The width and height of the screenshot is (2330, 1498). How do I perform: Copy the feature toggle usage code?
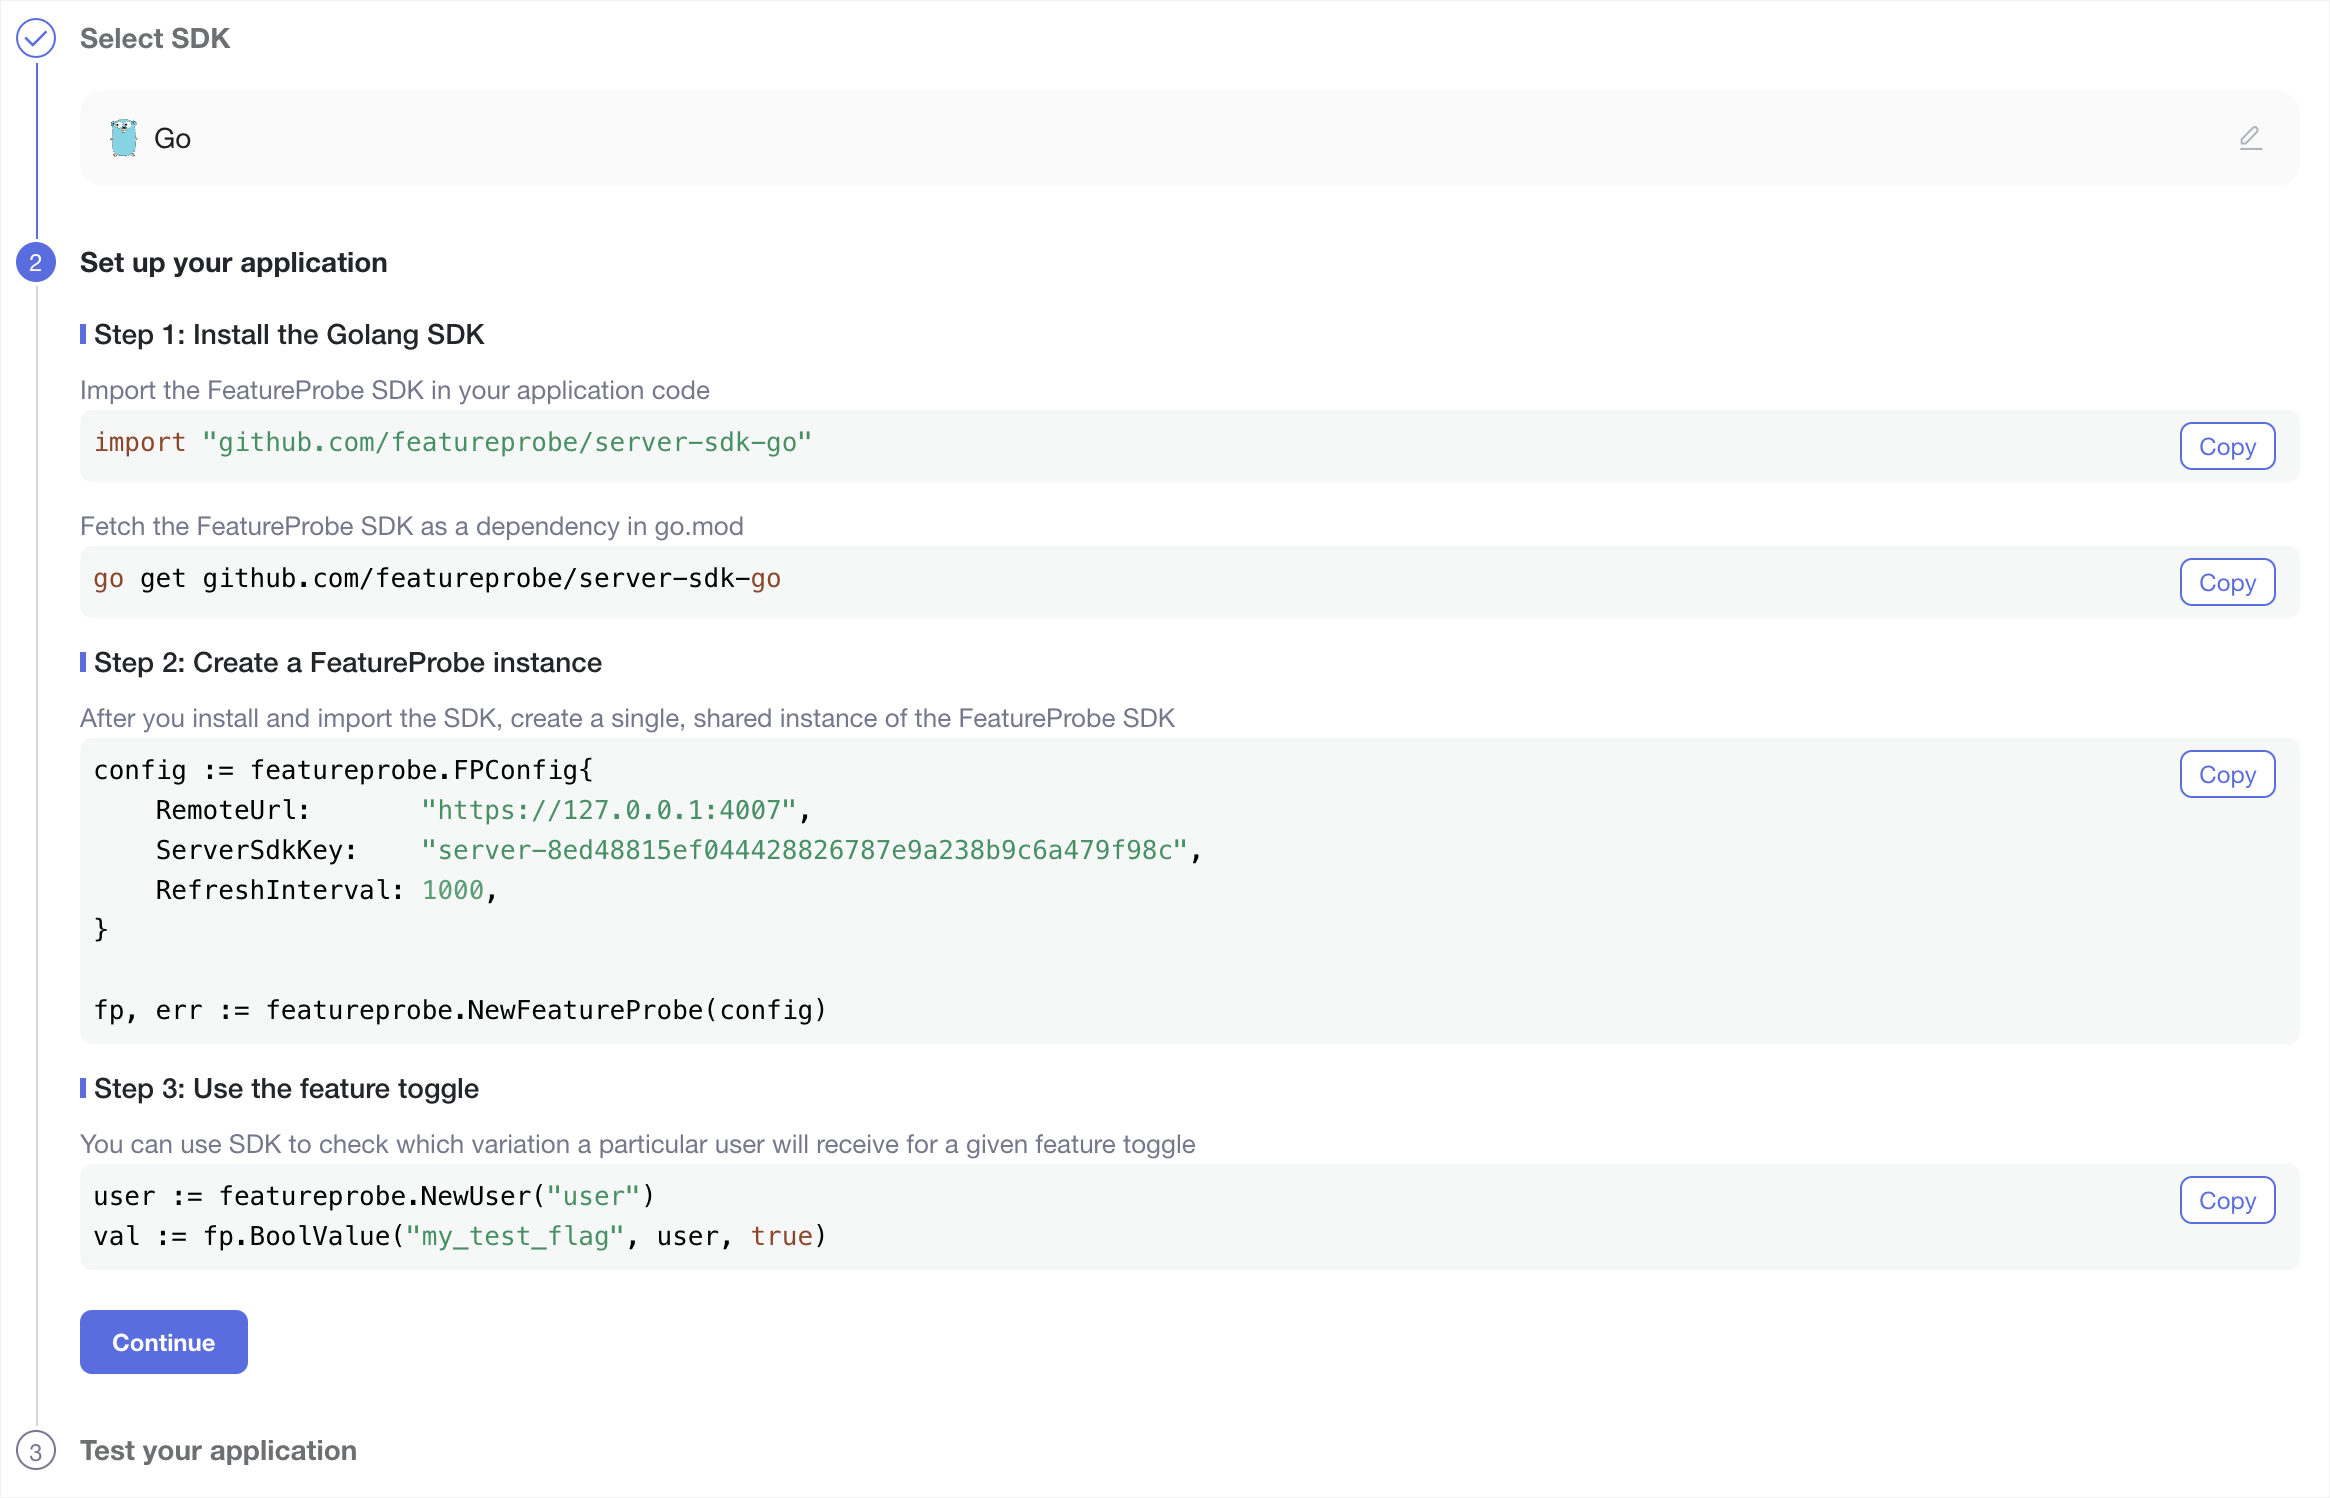pos(2226,1201)
